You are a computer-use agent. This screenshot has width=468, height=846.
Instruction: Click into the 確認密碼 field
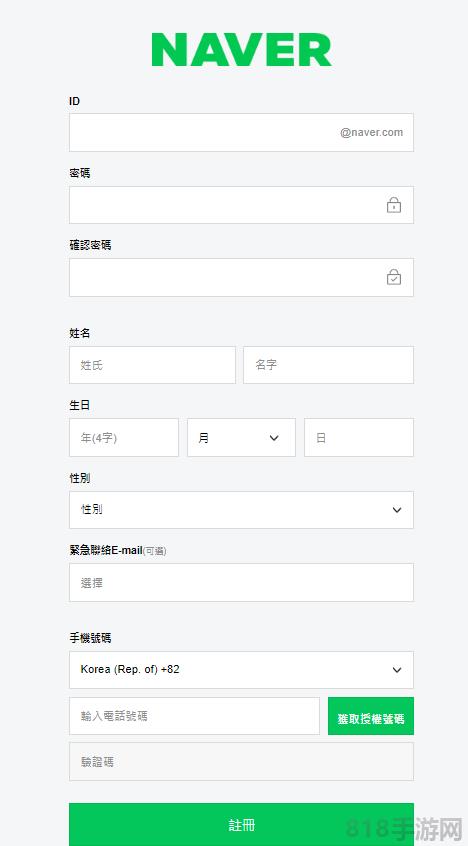coord(241,277)
